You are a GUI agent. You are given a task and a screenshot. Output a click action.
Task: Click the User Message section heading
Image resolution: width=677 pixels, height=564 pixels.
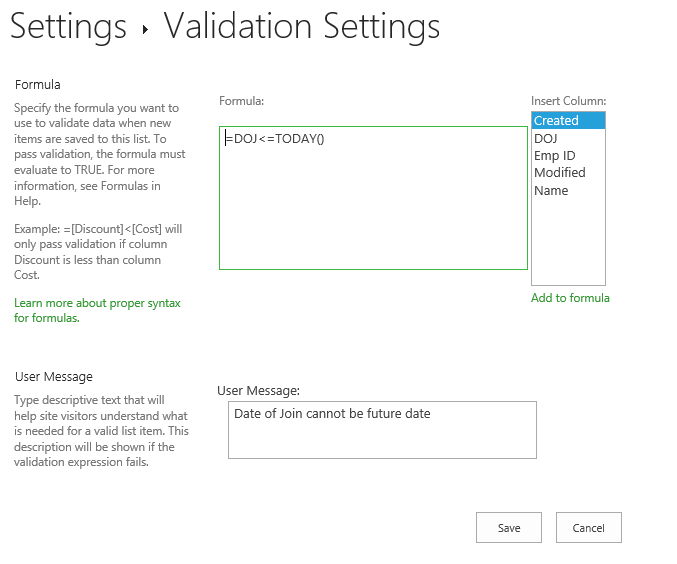[x=54, y=377]
